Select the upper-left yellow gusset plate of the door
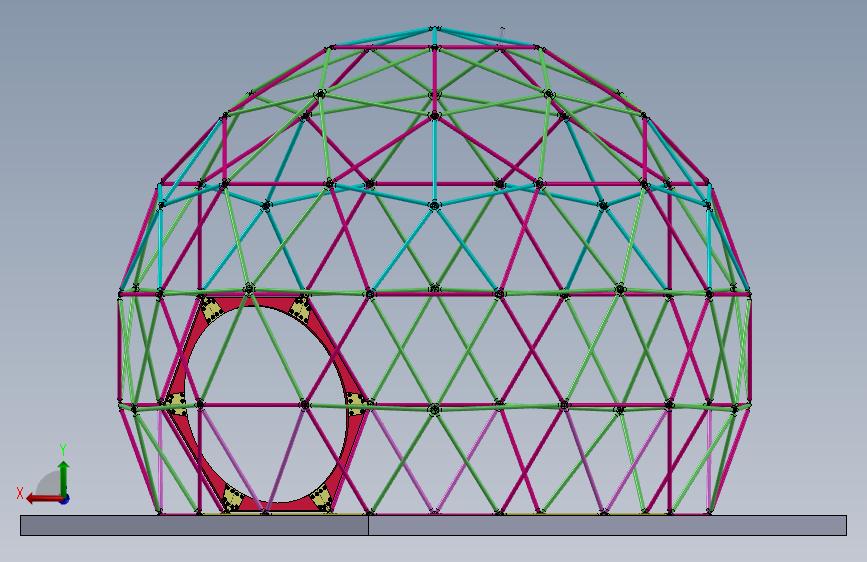 210,310
